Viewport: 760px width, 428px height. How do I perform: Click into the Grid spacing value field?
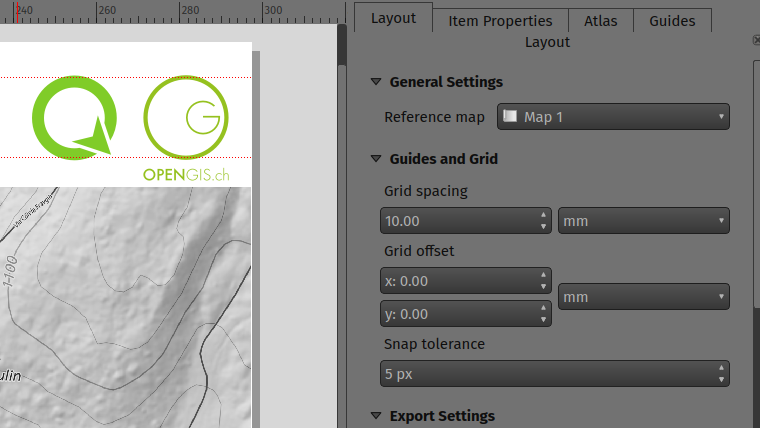tap(459, 221)
